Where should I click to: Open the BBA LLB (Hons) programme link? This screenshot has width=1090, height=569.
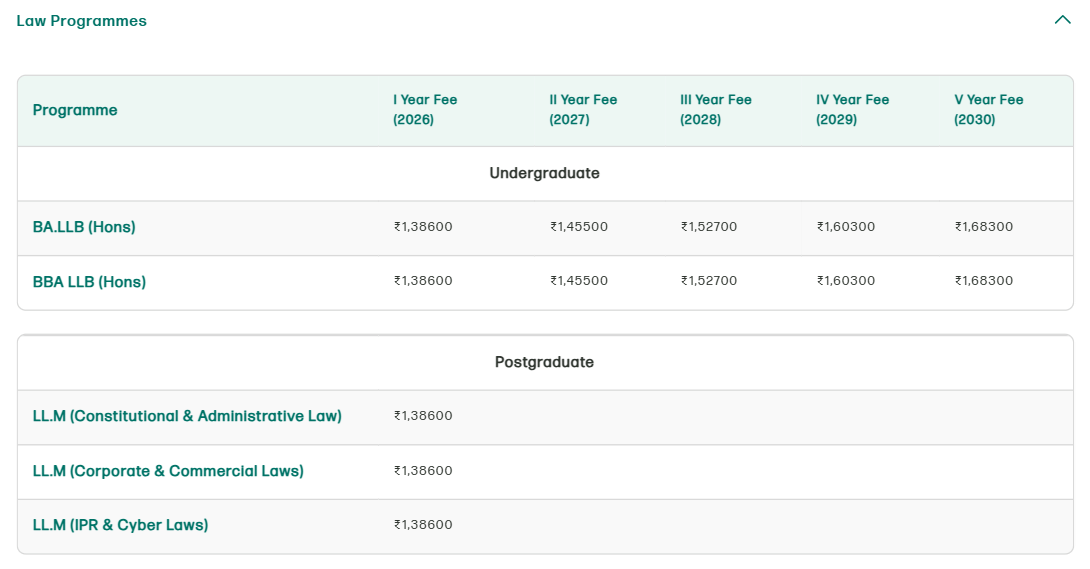pos(89,282)
